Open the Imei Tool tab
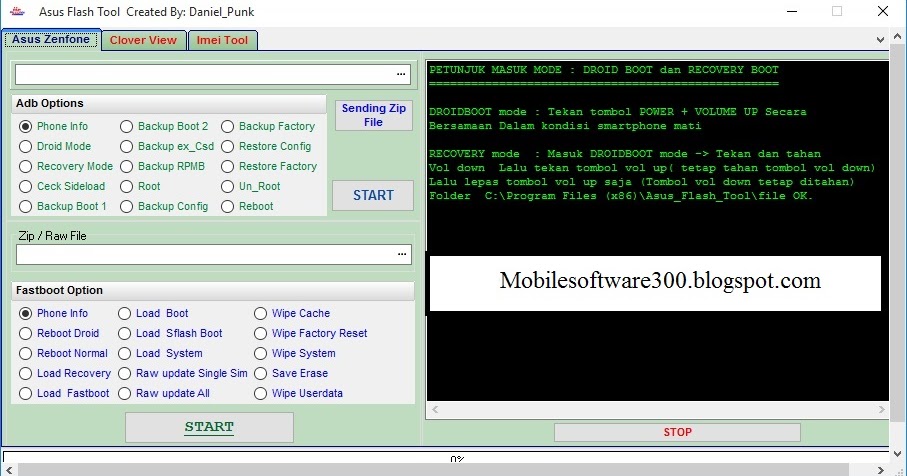This screenshot has width=907, height=476. pos(222,40)
